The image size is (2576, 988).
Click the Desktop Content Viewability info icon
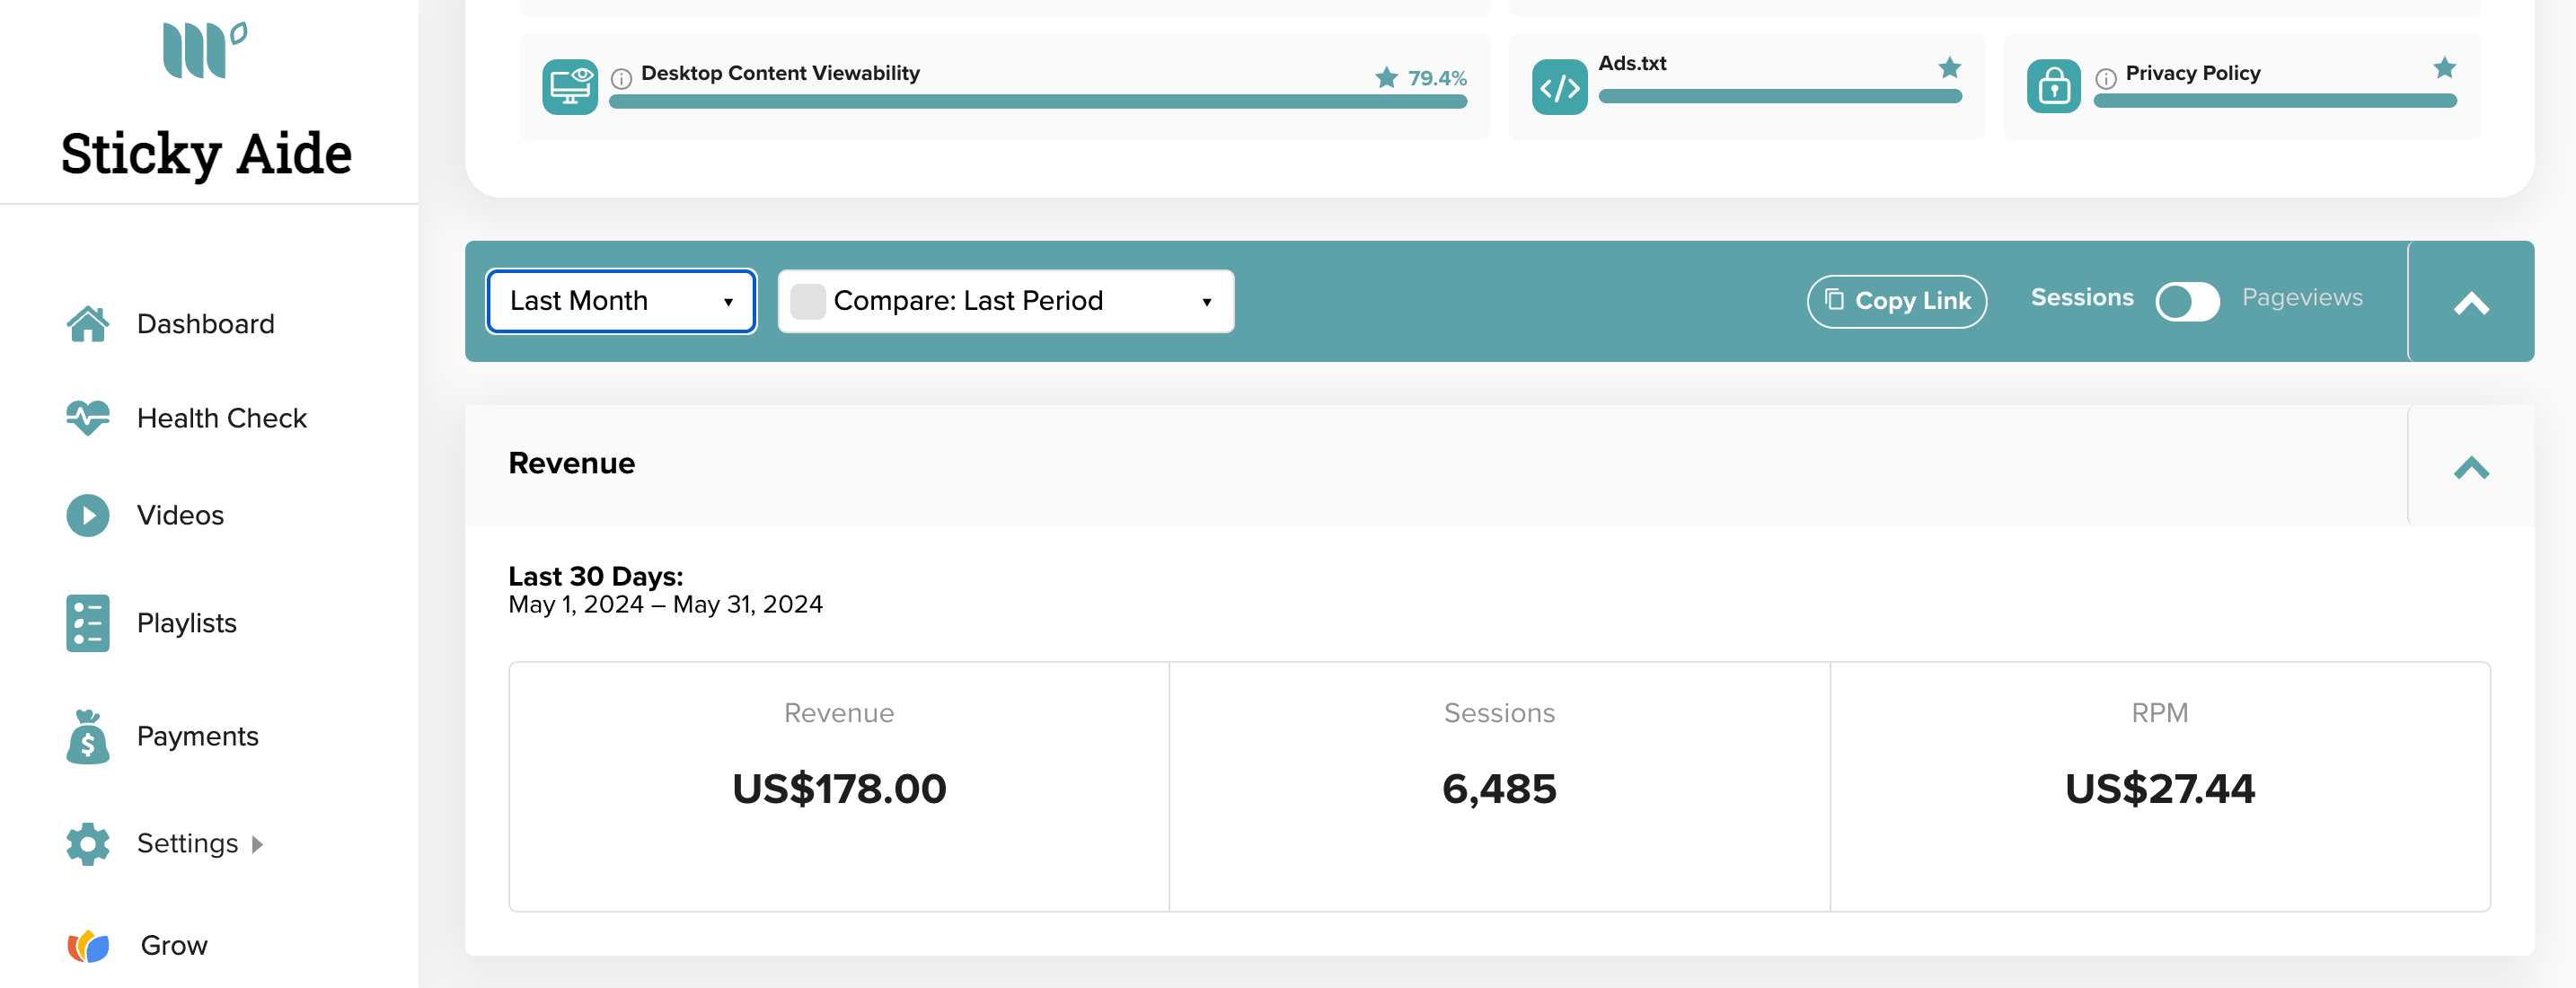(621, 78)
